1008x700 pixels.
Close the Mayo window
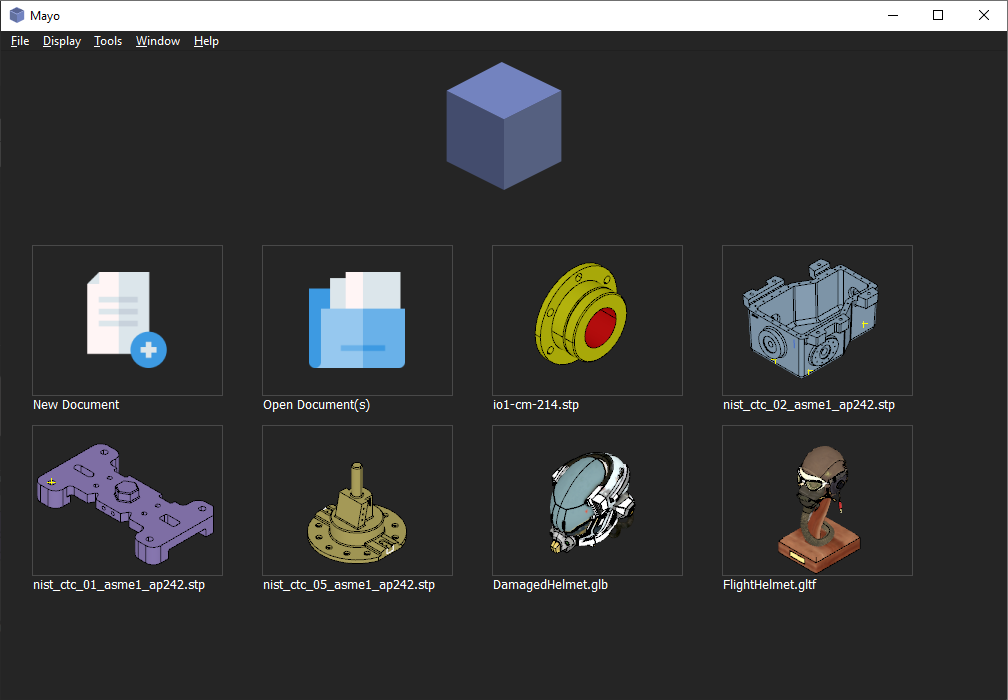tap(984, 15)
